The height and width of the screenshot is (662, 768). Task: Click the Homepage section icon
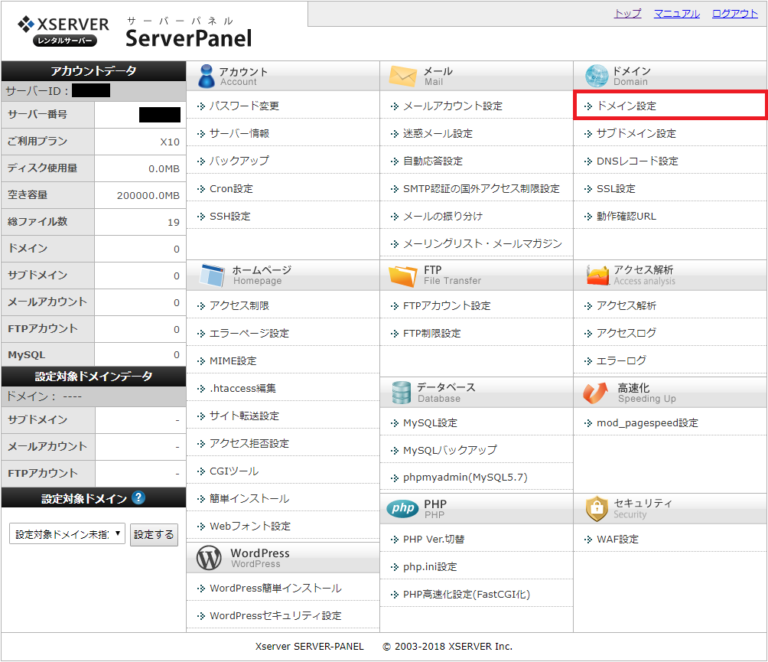(214, 275)
